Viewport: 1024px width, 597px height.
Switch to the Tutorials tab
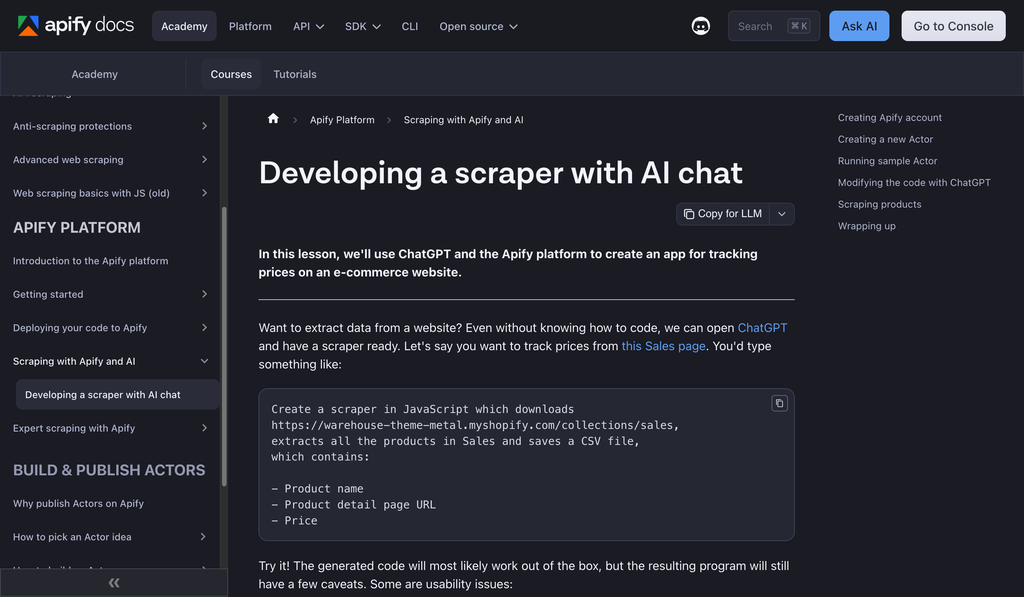[295, 74]
